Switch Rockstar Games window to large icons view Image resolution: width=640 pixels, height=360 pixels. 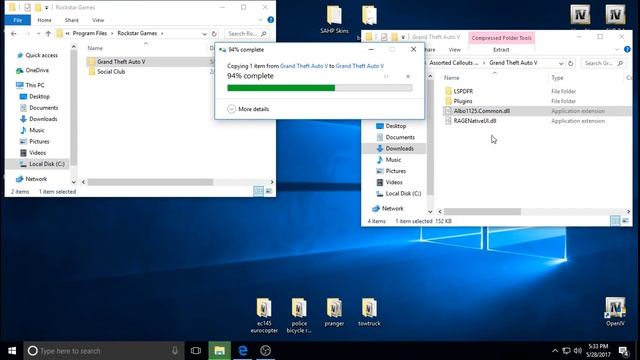pyautogui.click(x=269, y=191)
